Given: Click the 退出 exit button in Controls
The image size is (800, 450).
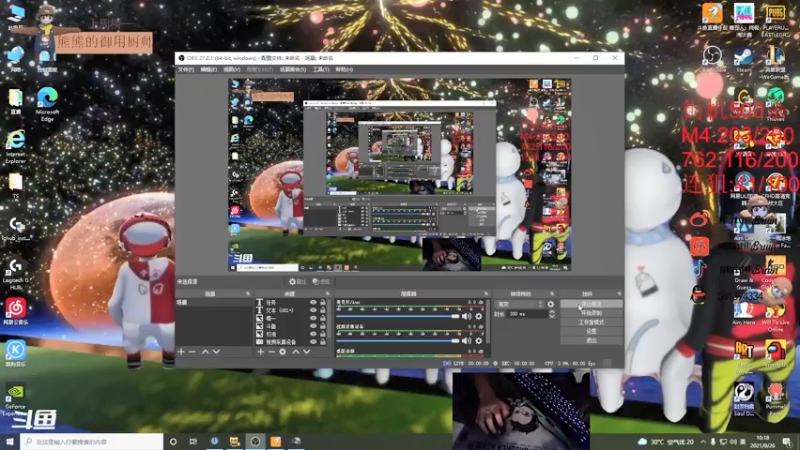Looking at the screenshot, I should tap(591, 340).
